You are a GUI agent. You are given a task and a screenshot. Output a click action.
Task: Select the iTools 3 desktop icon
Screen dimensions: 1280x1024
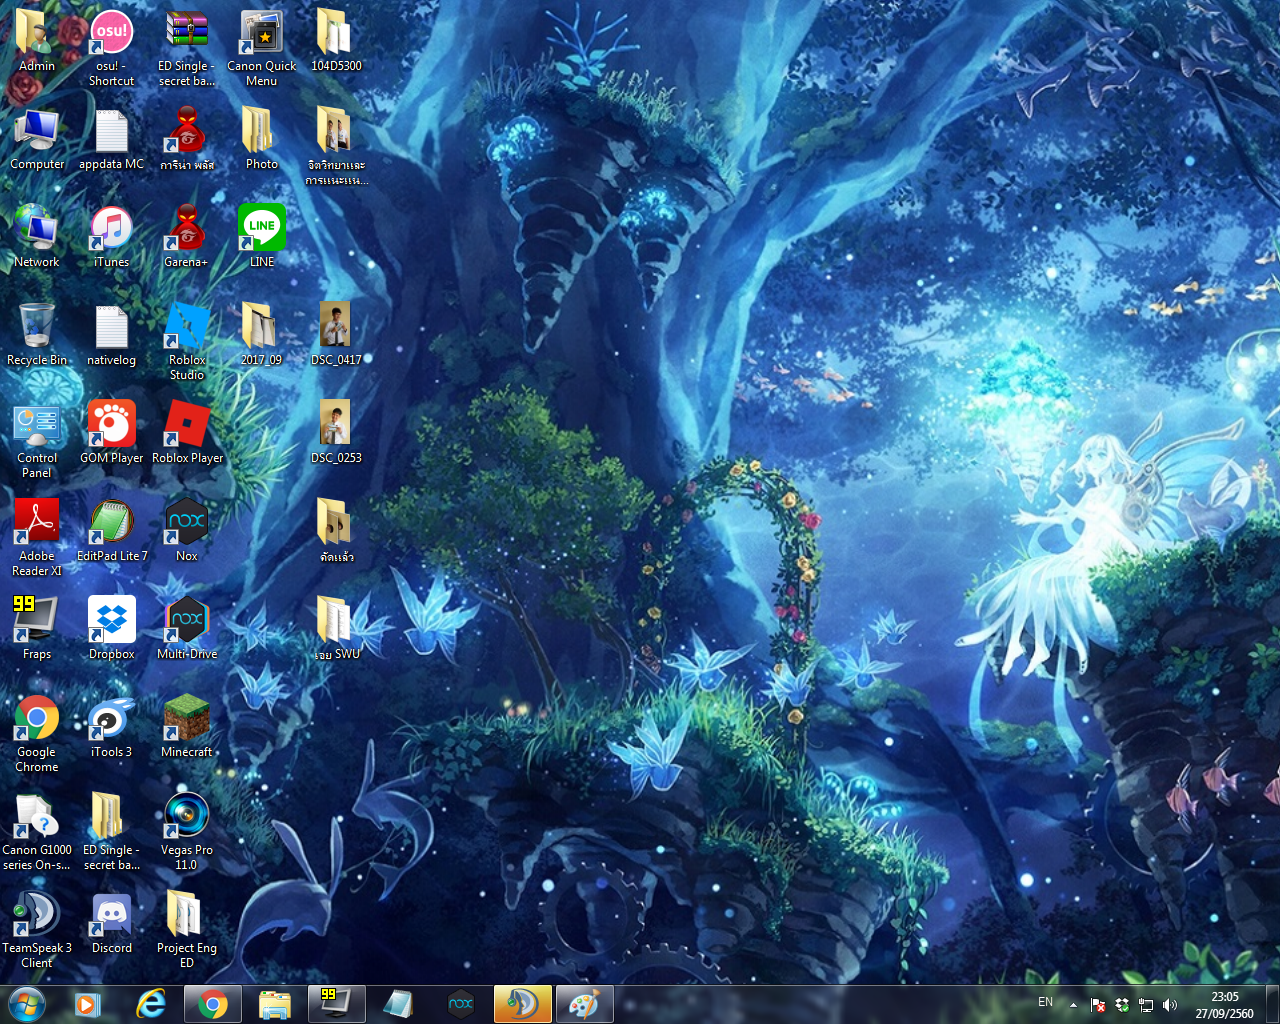[x=111, y=726]
